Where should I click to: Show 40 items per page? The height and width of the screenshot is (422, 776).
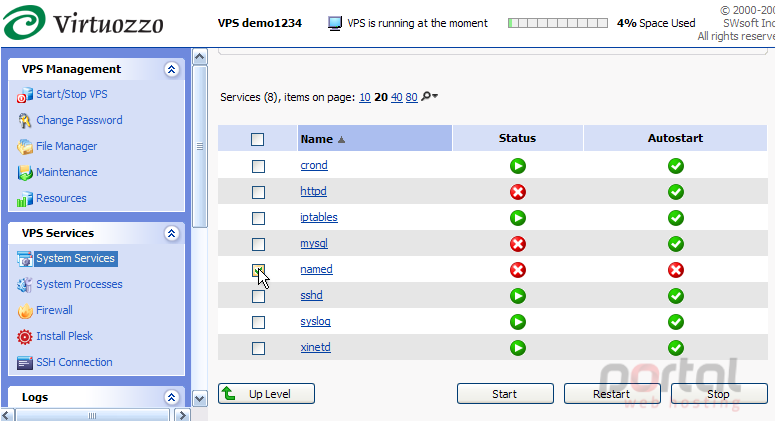pos(396,97)
